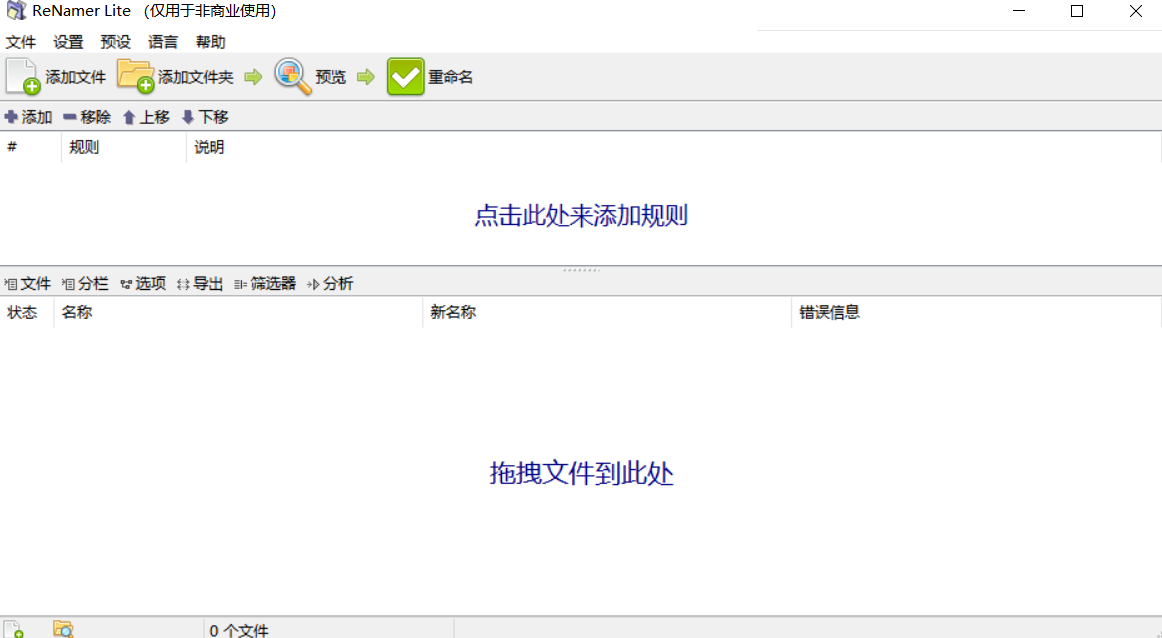Screen dimensions: 1162x638
Task: Click the 上移 up-arrow icon
Action: 127,116
